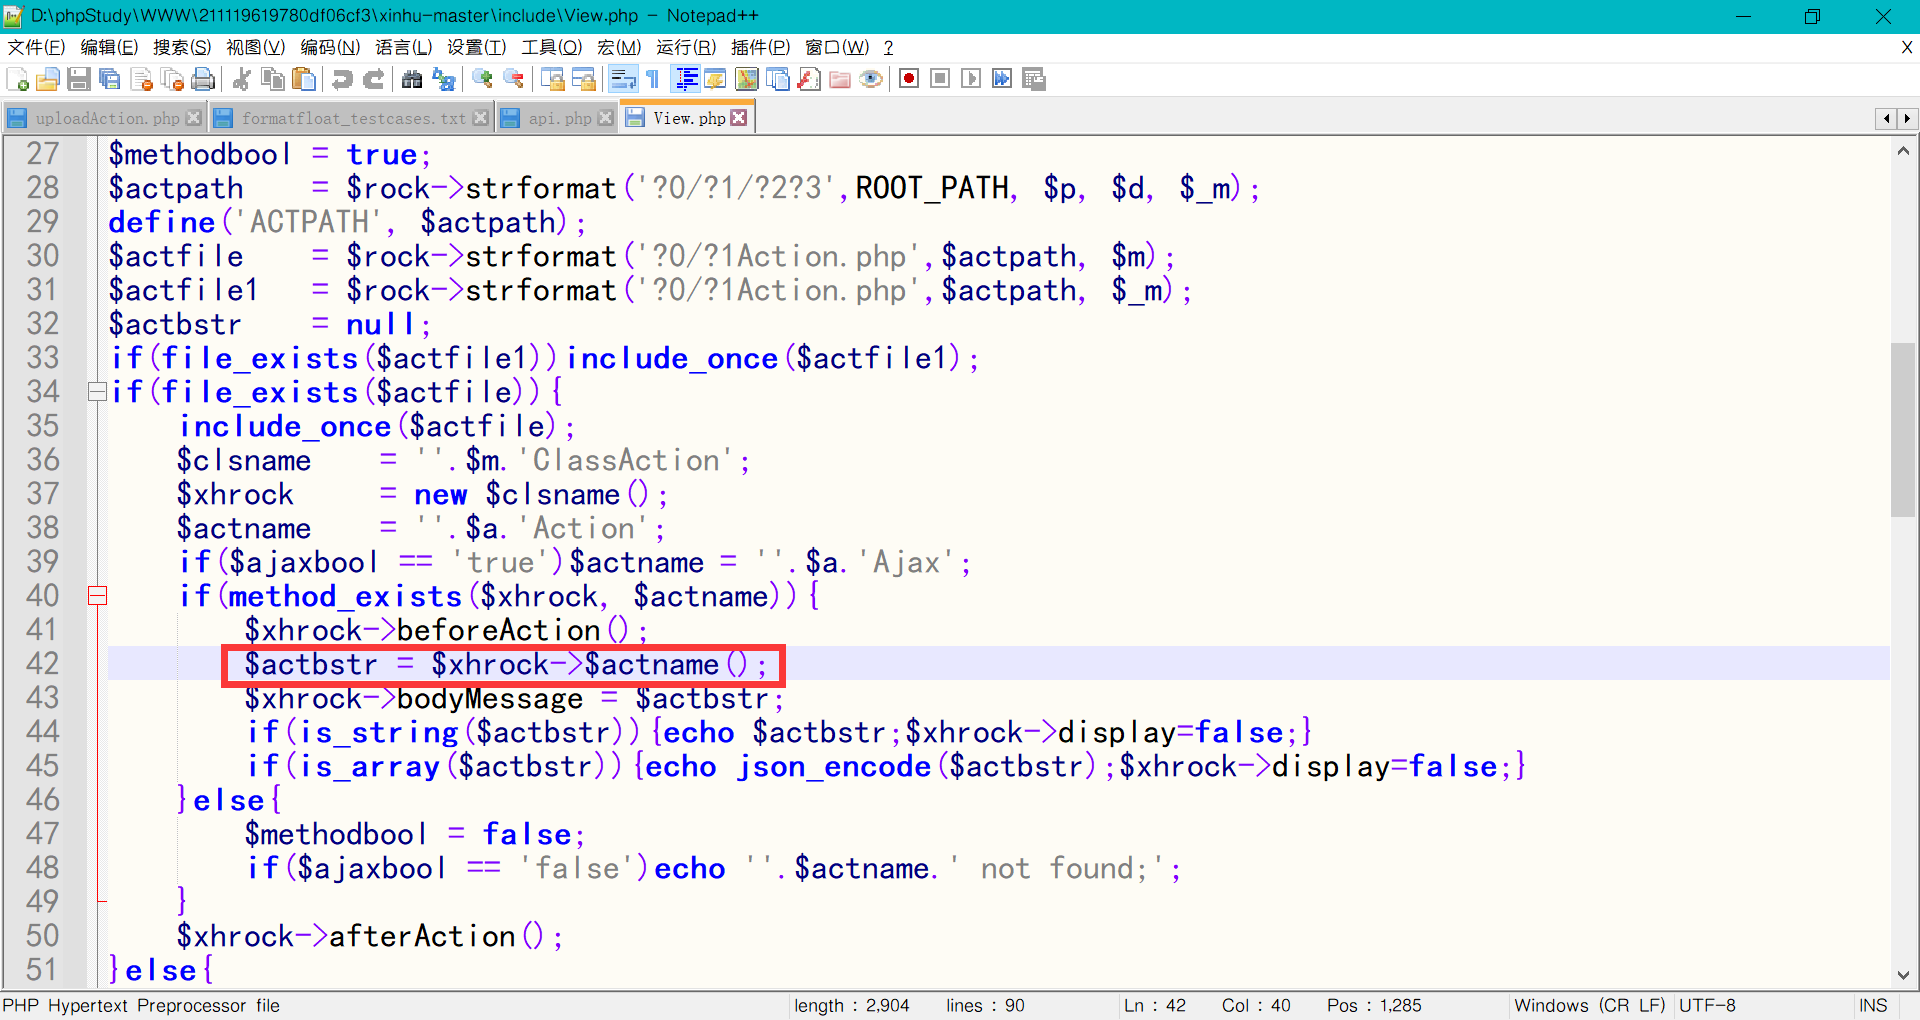1920x1020 pixels.
Task: Open the 编辑(E) menu
Action: point(109,47)
